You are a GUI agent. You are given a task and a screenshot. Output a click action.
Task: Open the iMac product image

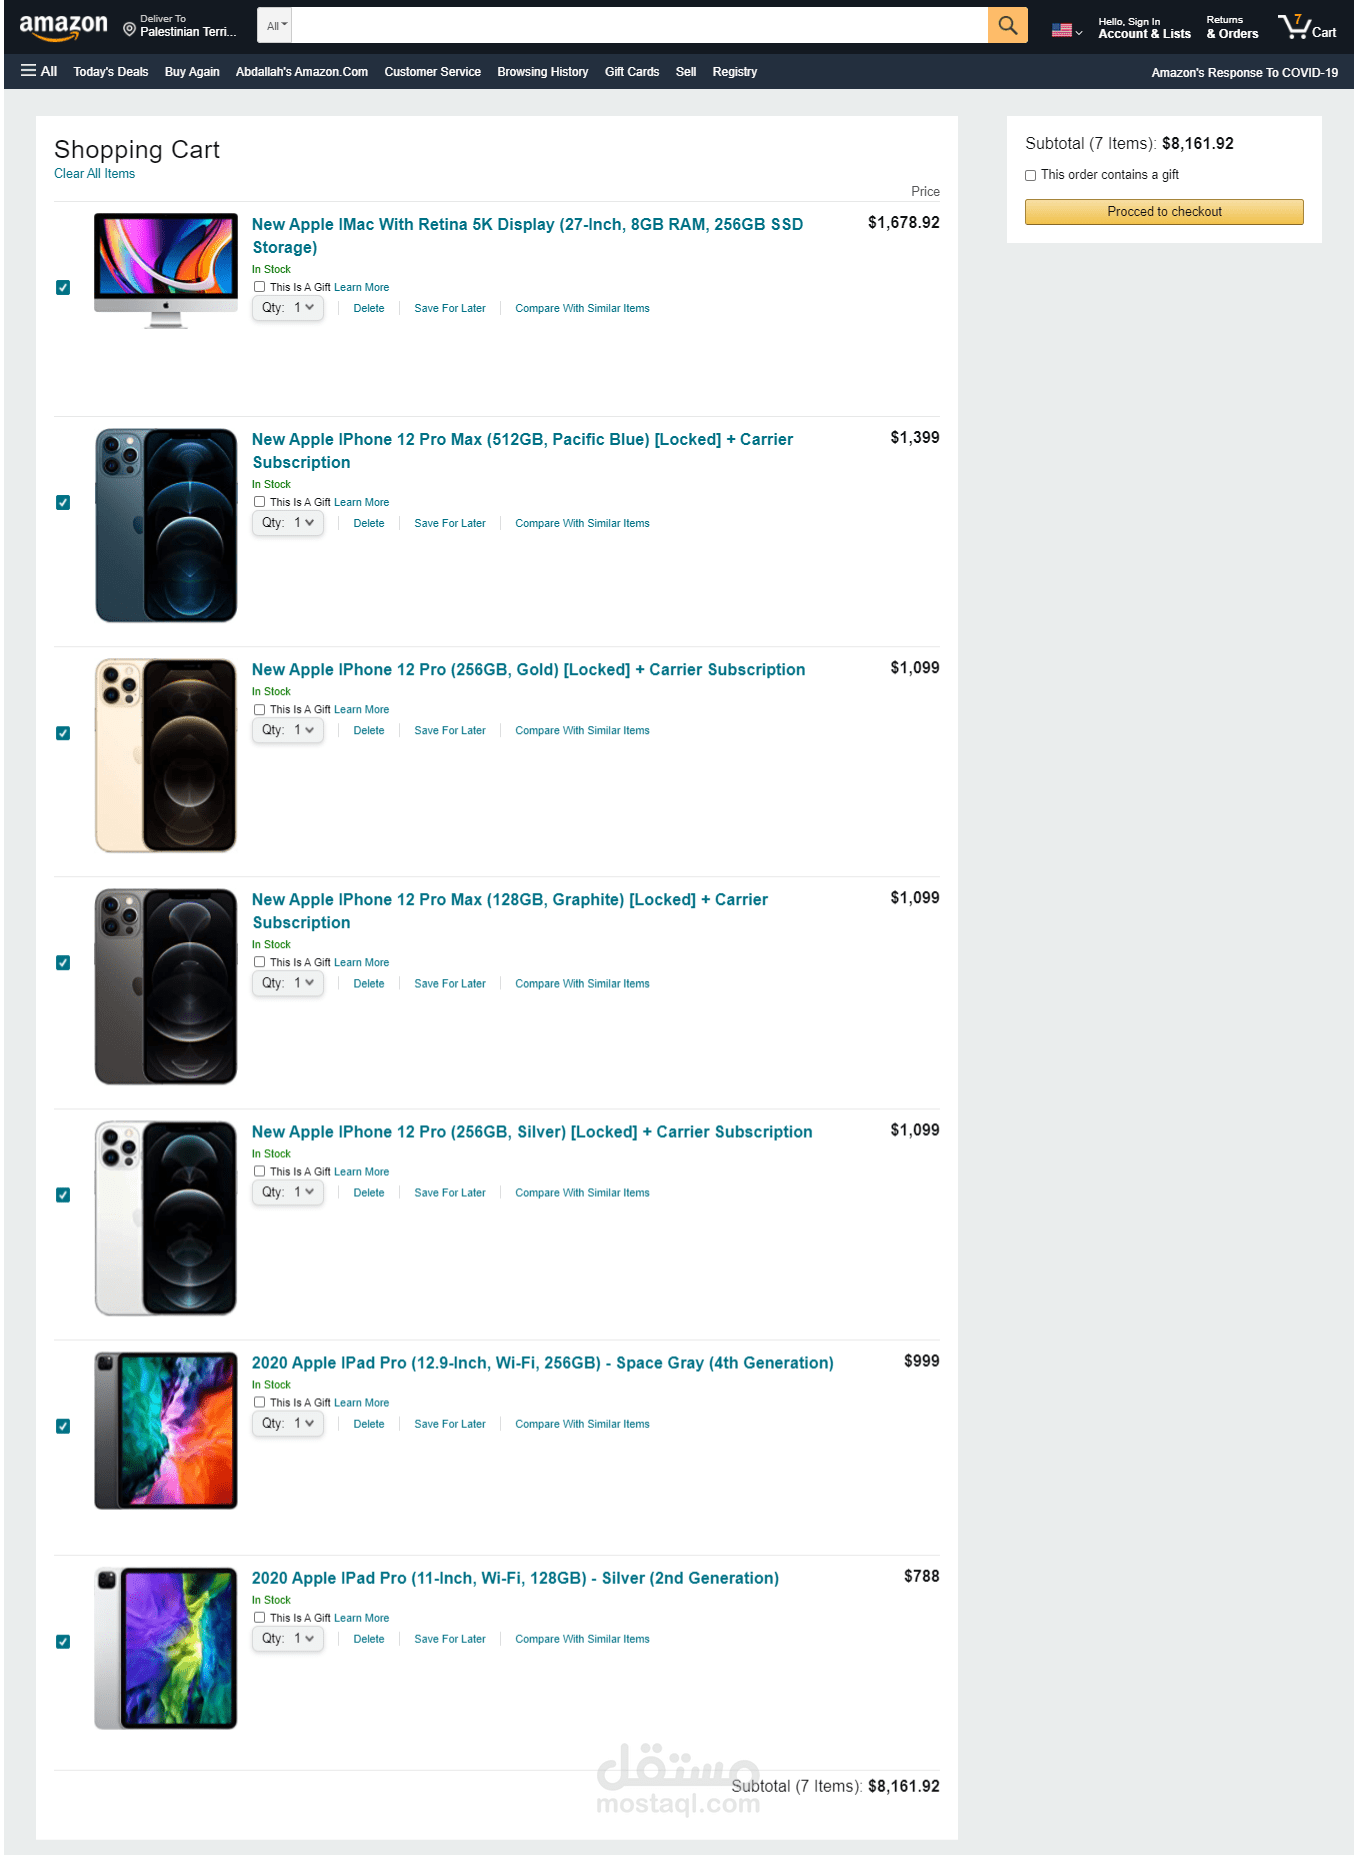click(166, 270)
